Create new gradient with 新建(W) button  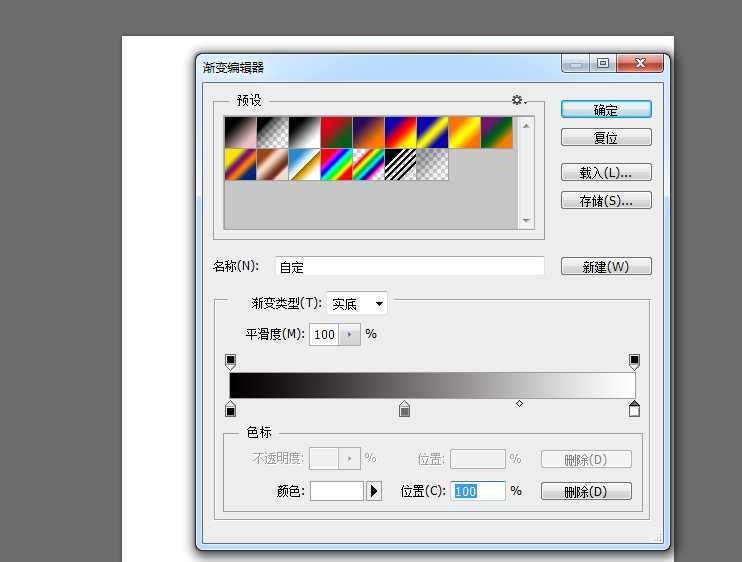pyautogui.click(x=606, y=266)
